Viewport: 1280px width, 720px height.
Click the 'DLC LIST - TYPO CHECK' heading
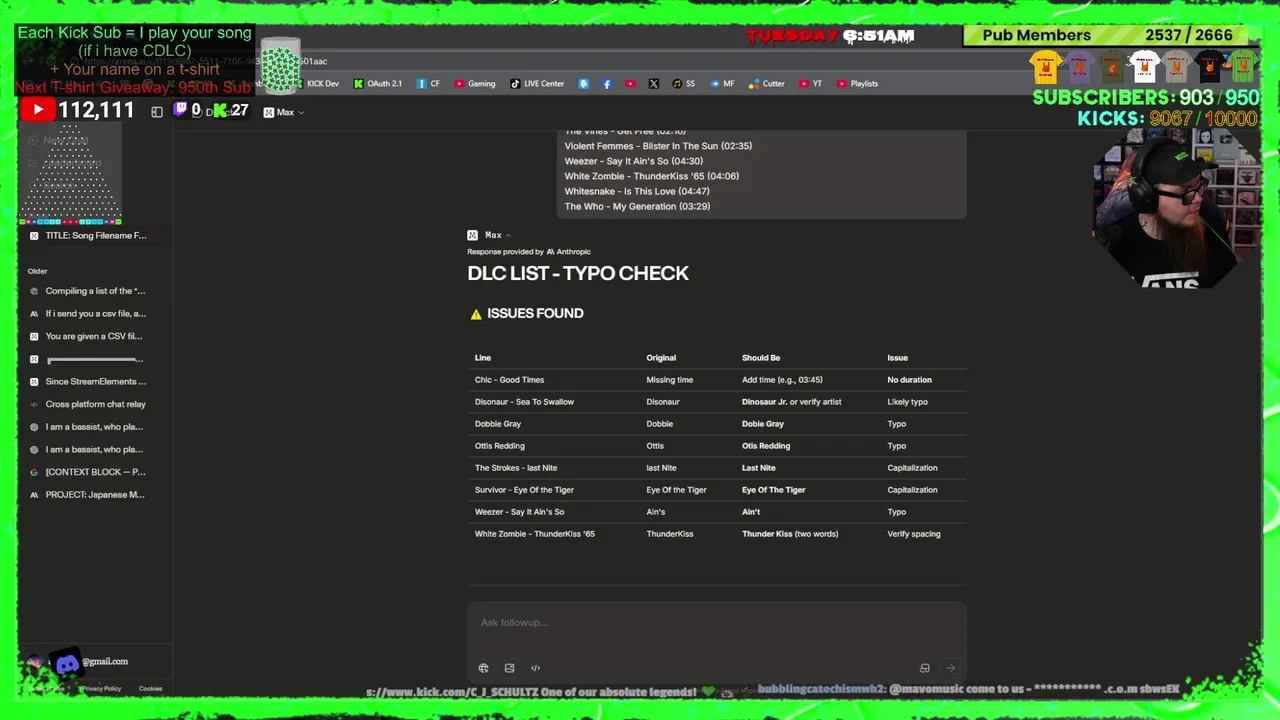pos(578,273)
